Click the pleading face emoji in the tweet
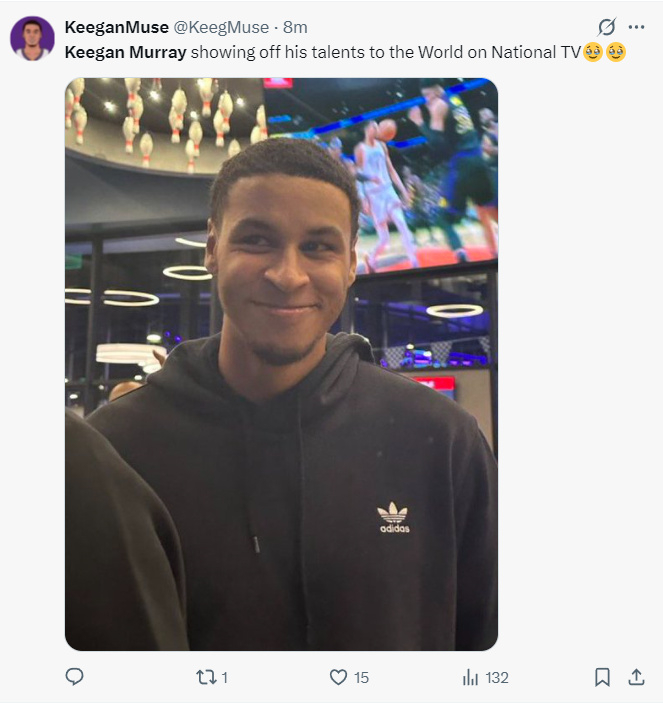Image resolution: width=663 pixels, height=703 pixels. pyautogui.click(x=593, y=52)
